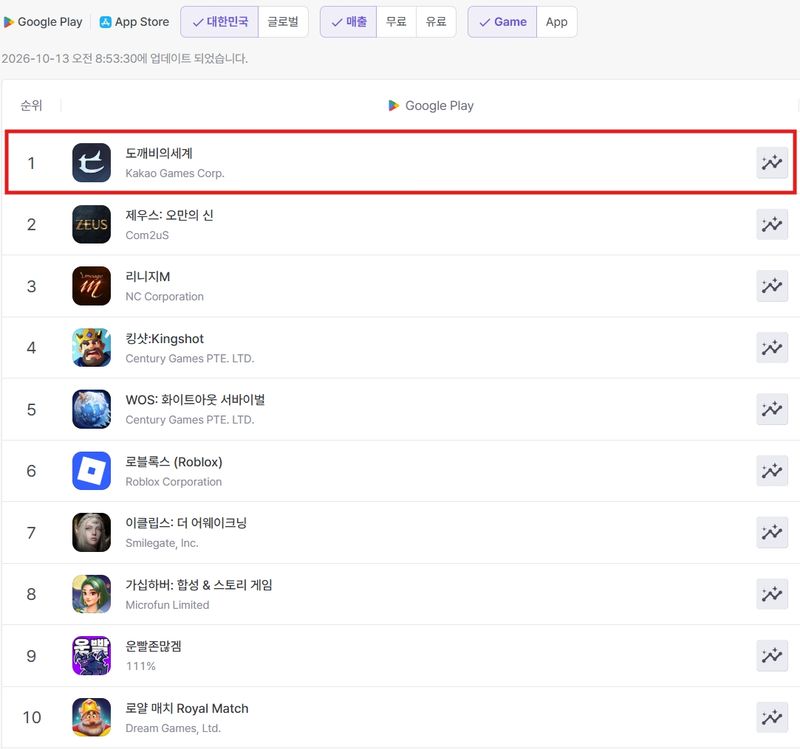Click the 리니지M app icon
Screen dimensions: 800x749
pyautogui.click(x=91, y=286)
